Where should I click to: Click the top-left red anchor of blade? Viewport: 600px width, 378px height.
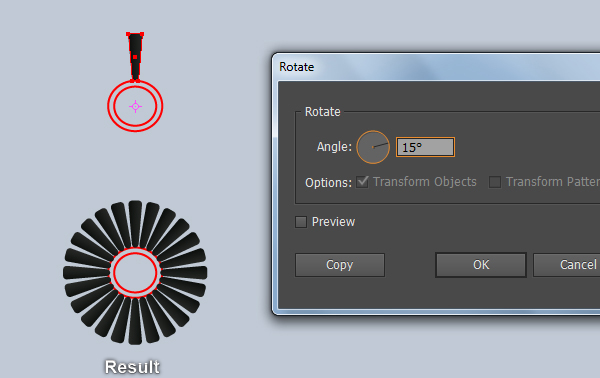tap(128, 34)
